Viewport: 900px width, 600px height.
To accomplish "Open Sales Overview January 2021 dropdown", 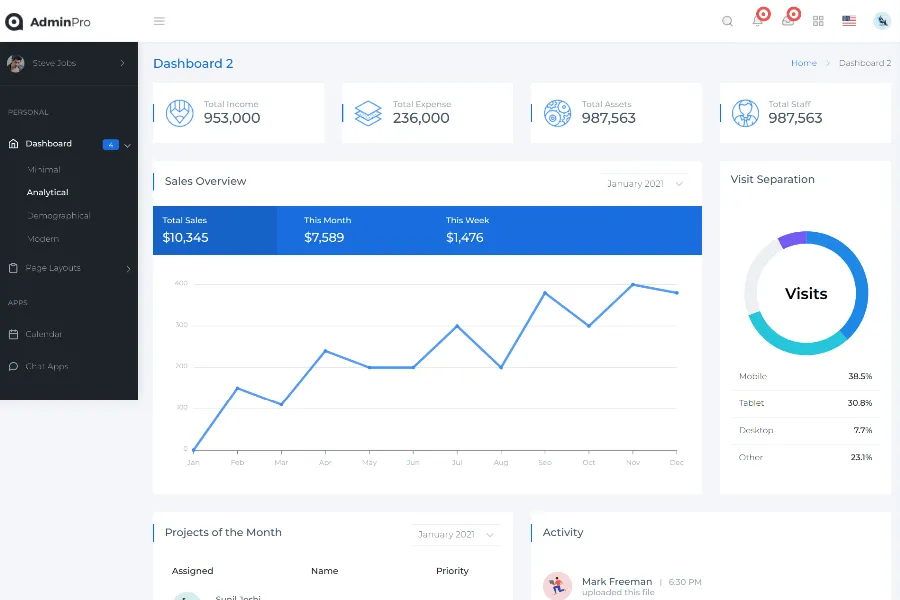I will click(x=645, y=184).
